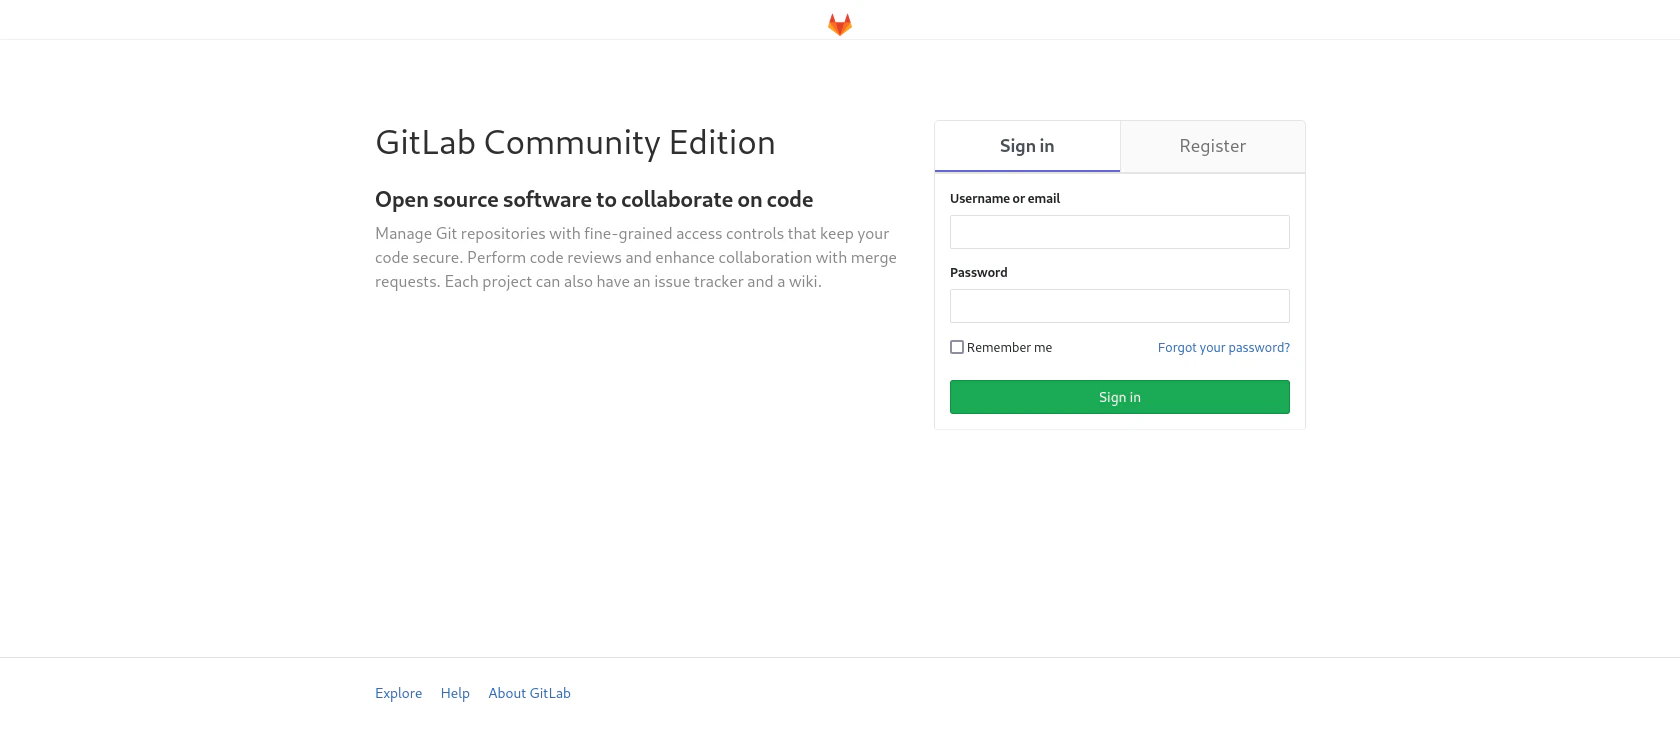Go to the Help footer link
The width and height of the screenshot is (1680, 733).
point(455,693)
